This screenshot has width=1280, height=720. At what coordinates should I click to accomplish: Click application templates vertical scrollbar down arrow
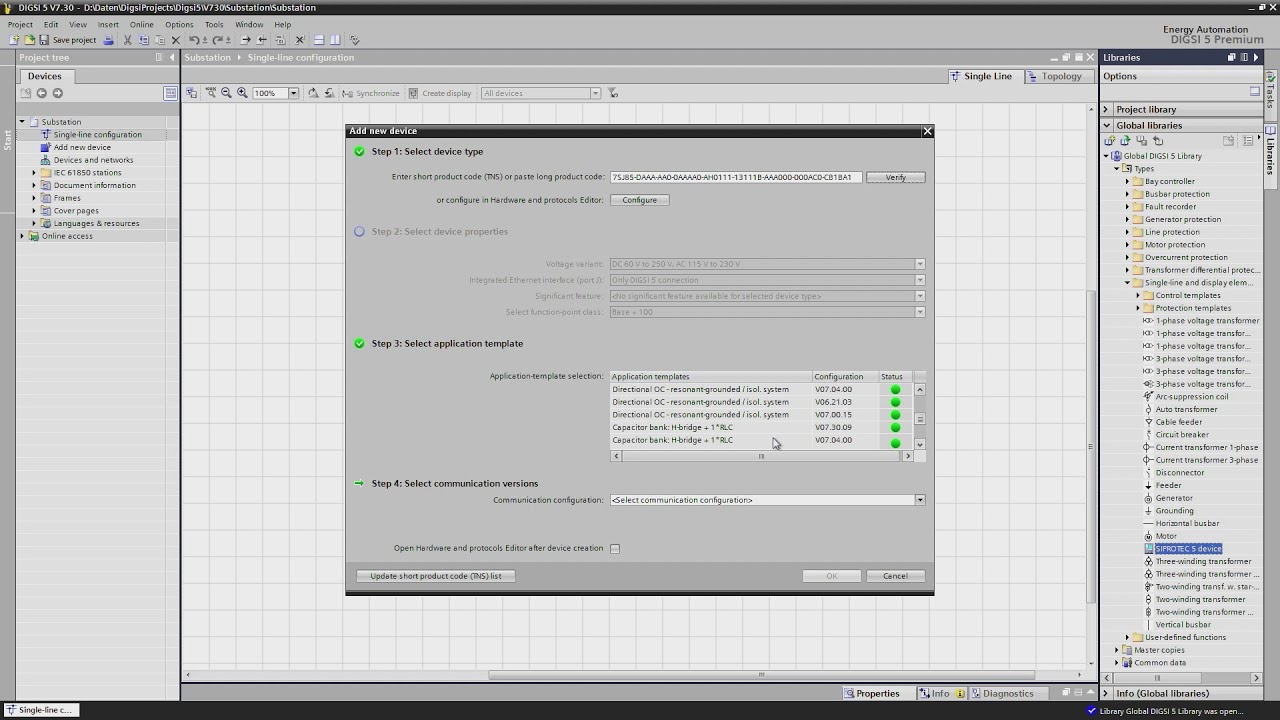click(920, 444)
